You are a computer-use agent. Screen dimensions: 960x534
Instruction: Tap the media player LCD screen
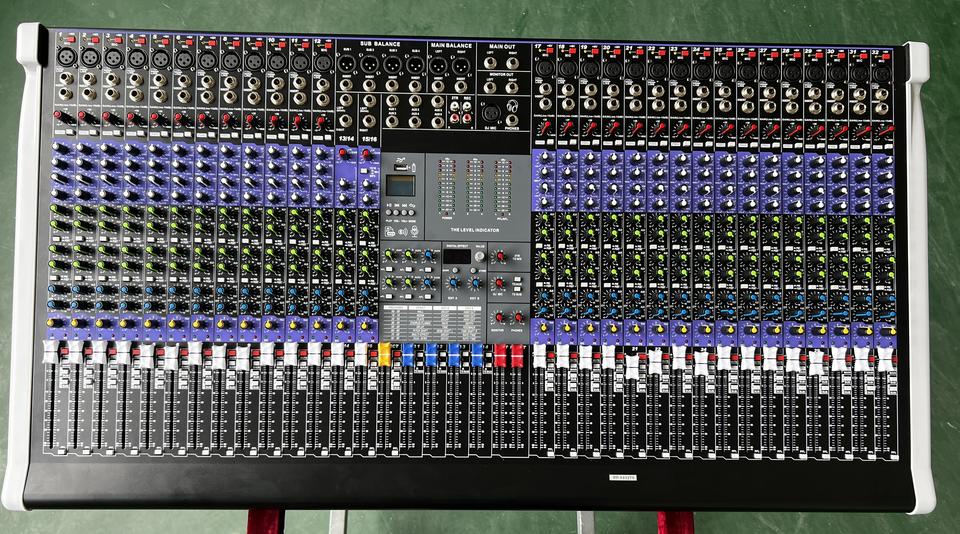(x=401, y=186)
